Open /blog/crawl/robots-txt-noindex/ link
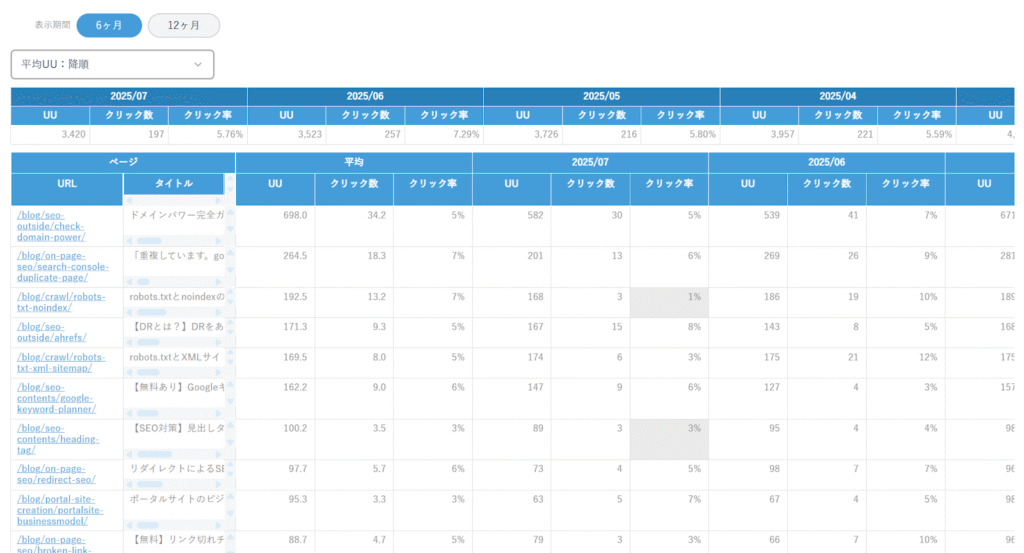Viewport: 1024px width, 553px height. pyautogui.click(x=61, y=302)
